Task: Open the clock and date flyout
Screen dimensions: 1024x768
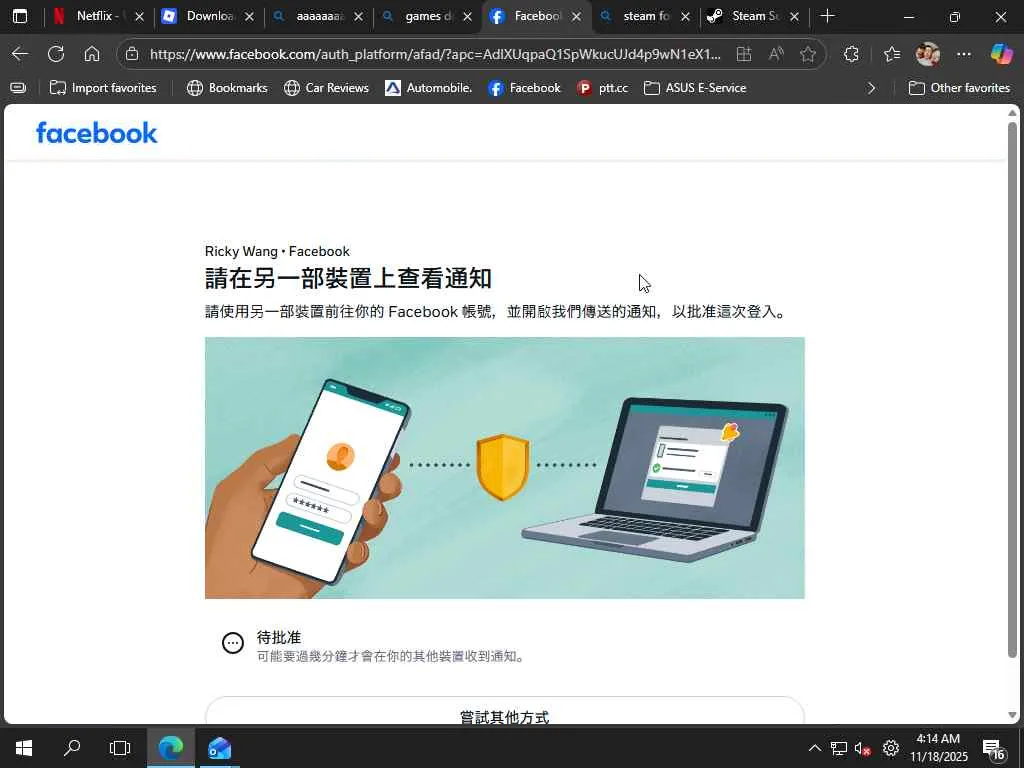Action: (x=938, y=748)
